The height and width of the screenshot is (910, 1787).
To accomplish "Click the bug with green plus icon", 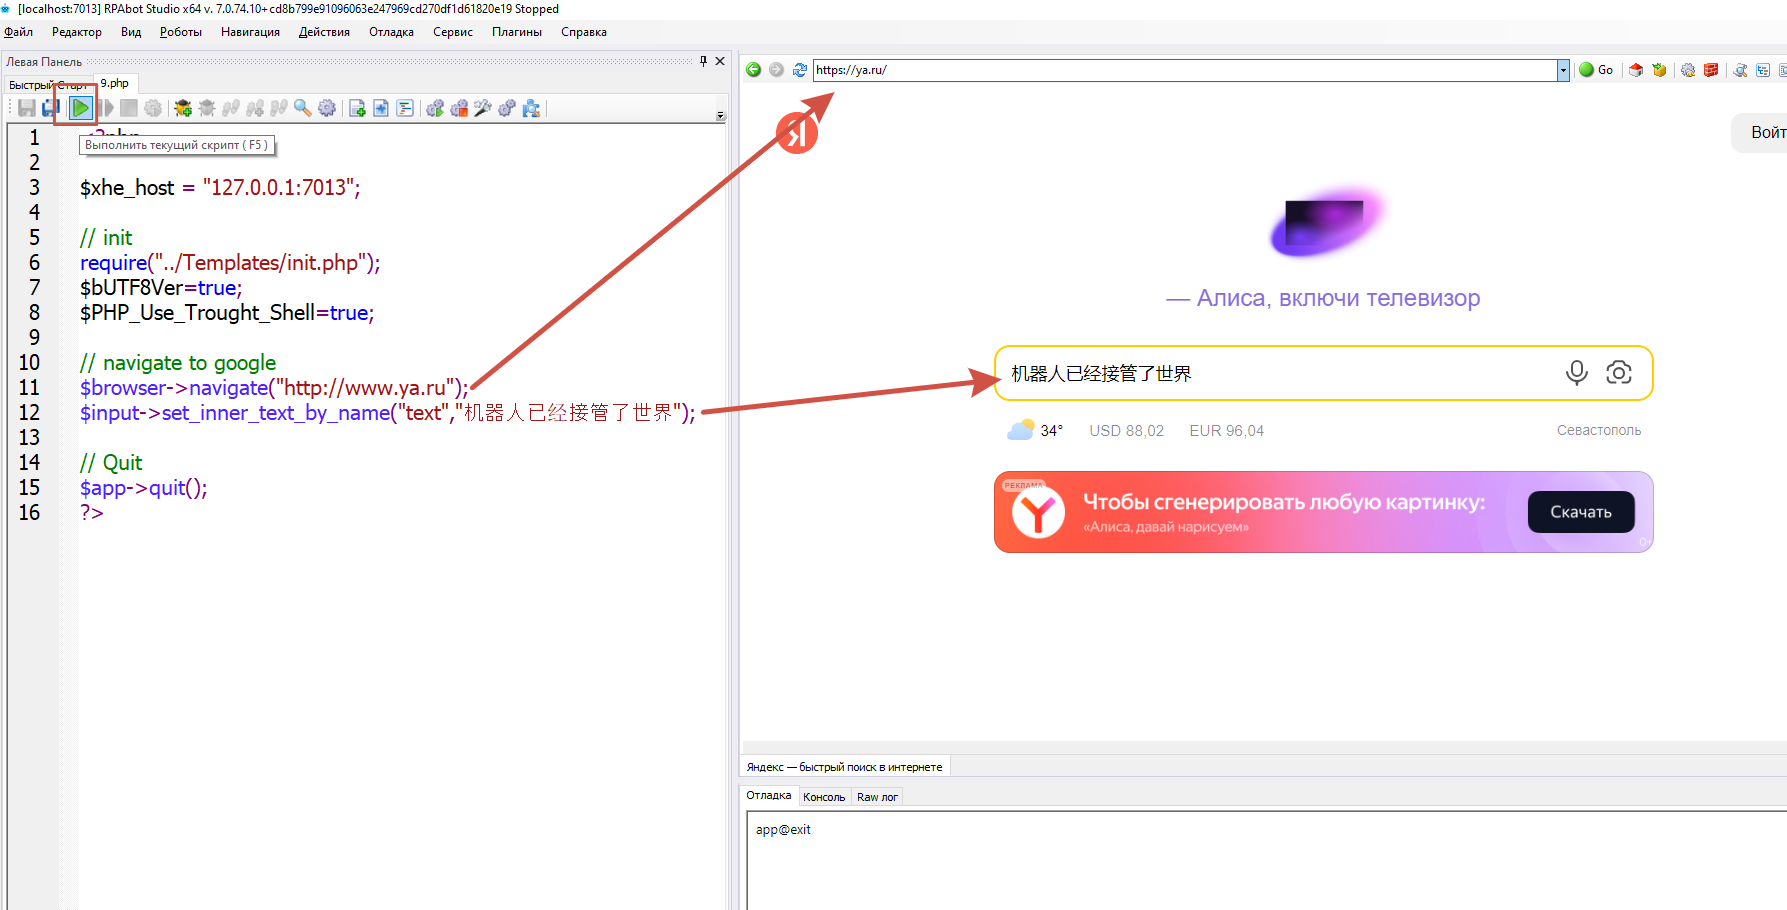I will [x=183, y=108].
